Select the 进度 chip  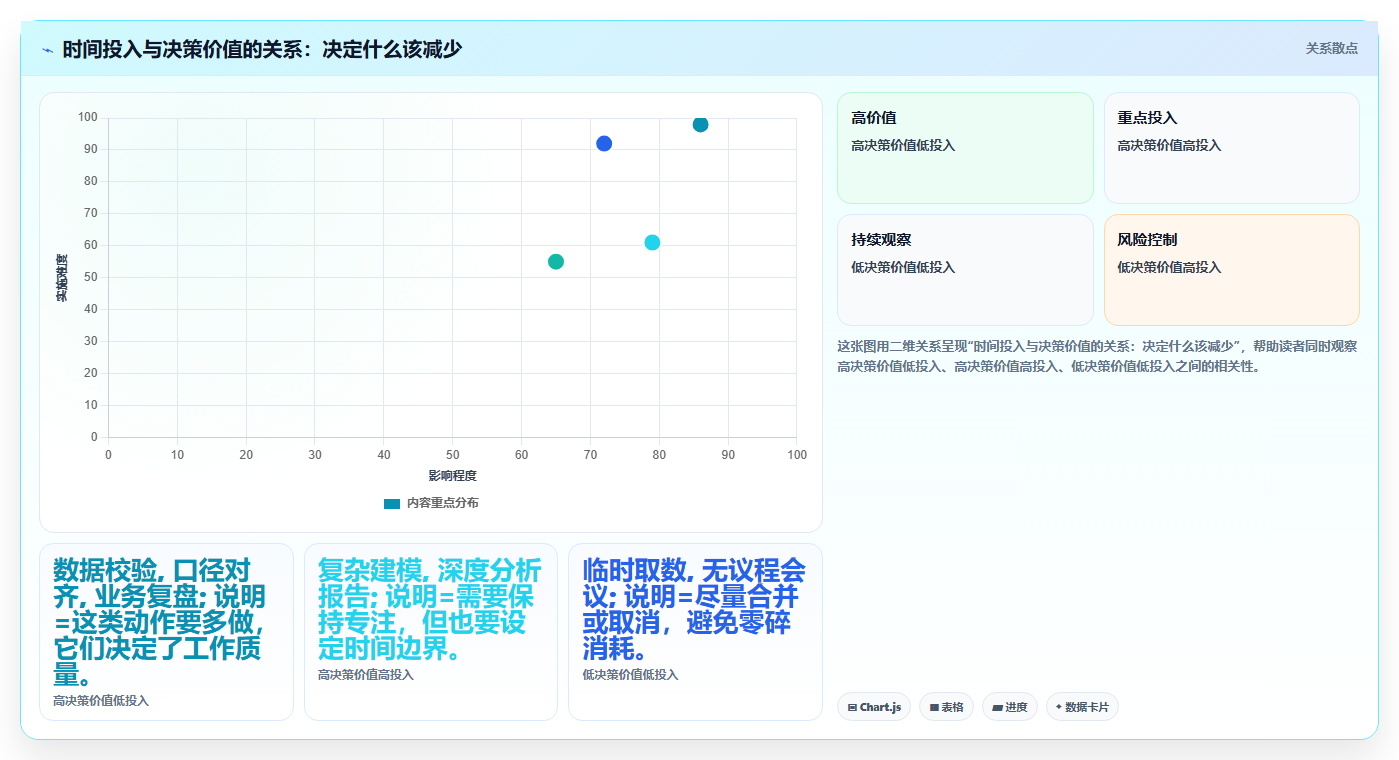click(1010, 707)
